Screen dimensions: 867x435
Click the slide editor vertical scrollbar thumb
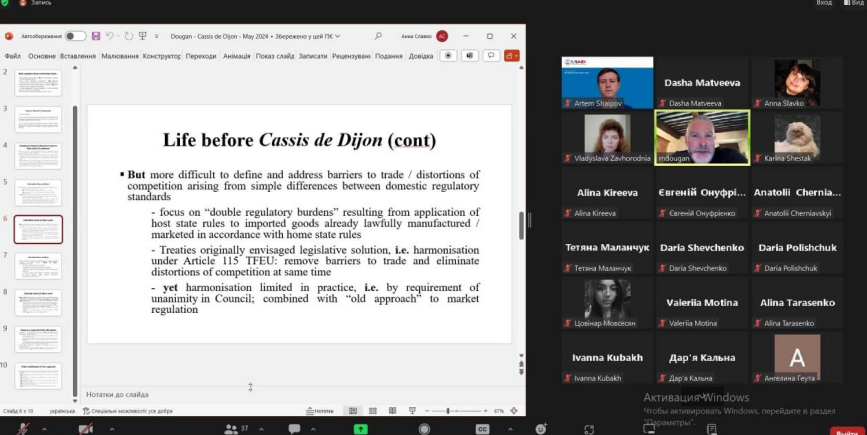(521, 226)
